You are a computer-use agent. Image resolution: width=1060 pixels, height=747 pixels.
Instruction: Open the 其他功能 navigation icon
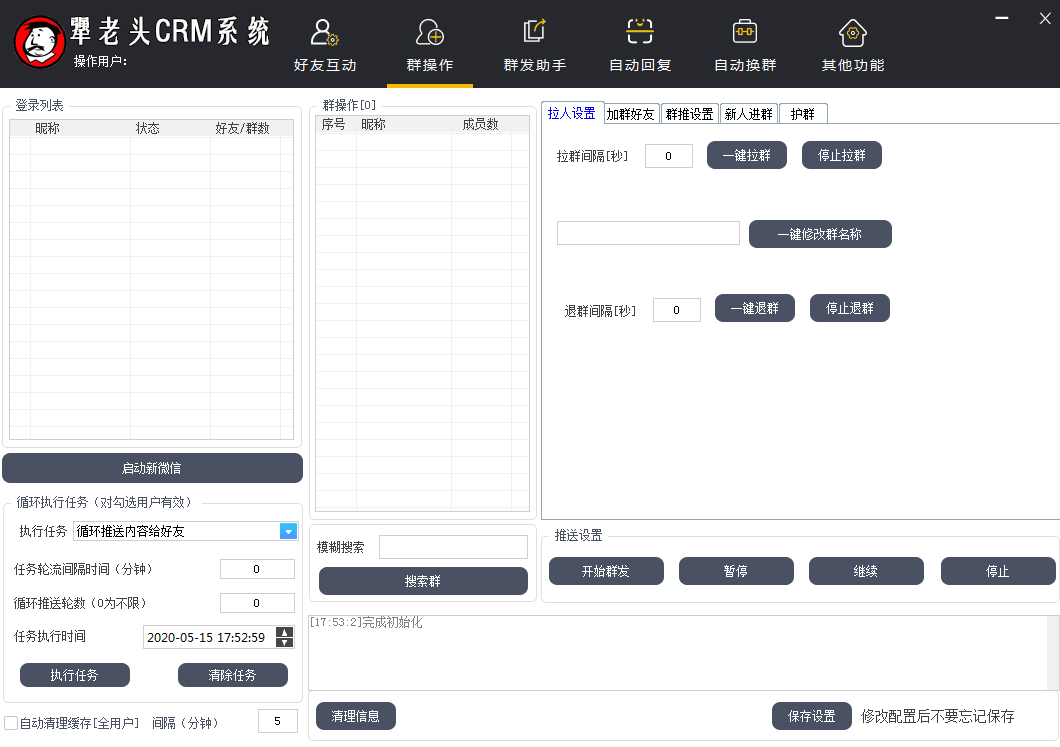(x=852, y=33)
